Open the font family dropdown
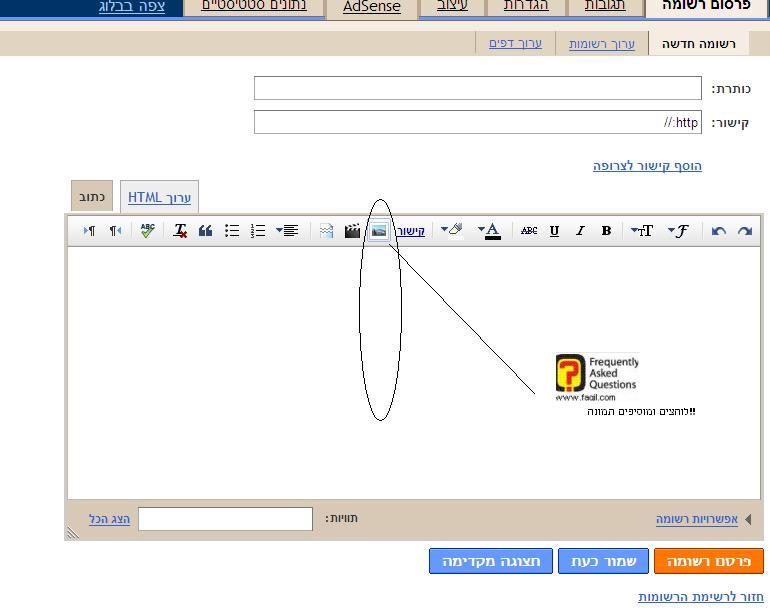 (x=679, y=231)
